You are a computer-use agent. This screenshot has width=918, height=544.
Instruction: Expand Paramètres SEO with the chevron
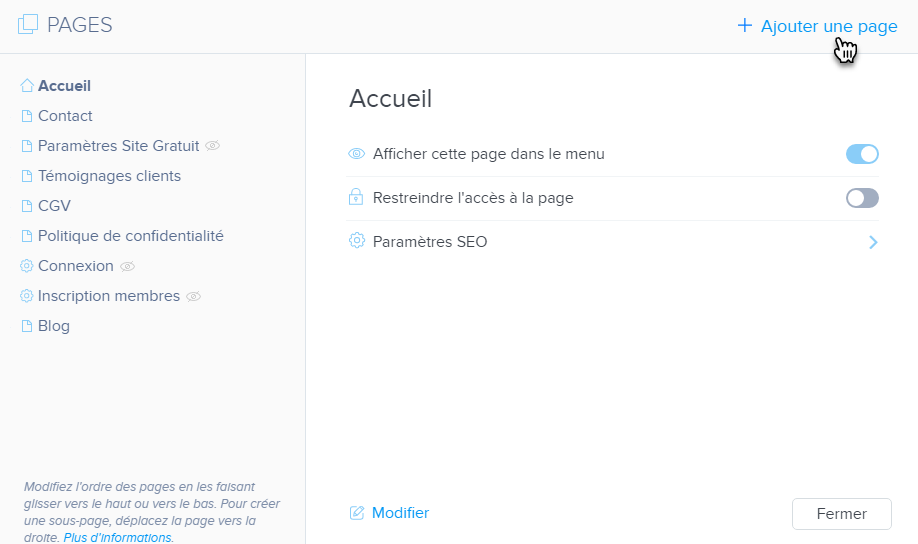coord(873,242)
